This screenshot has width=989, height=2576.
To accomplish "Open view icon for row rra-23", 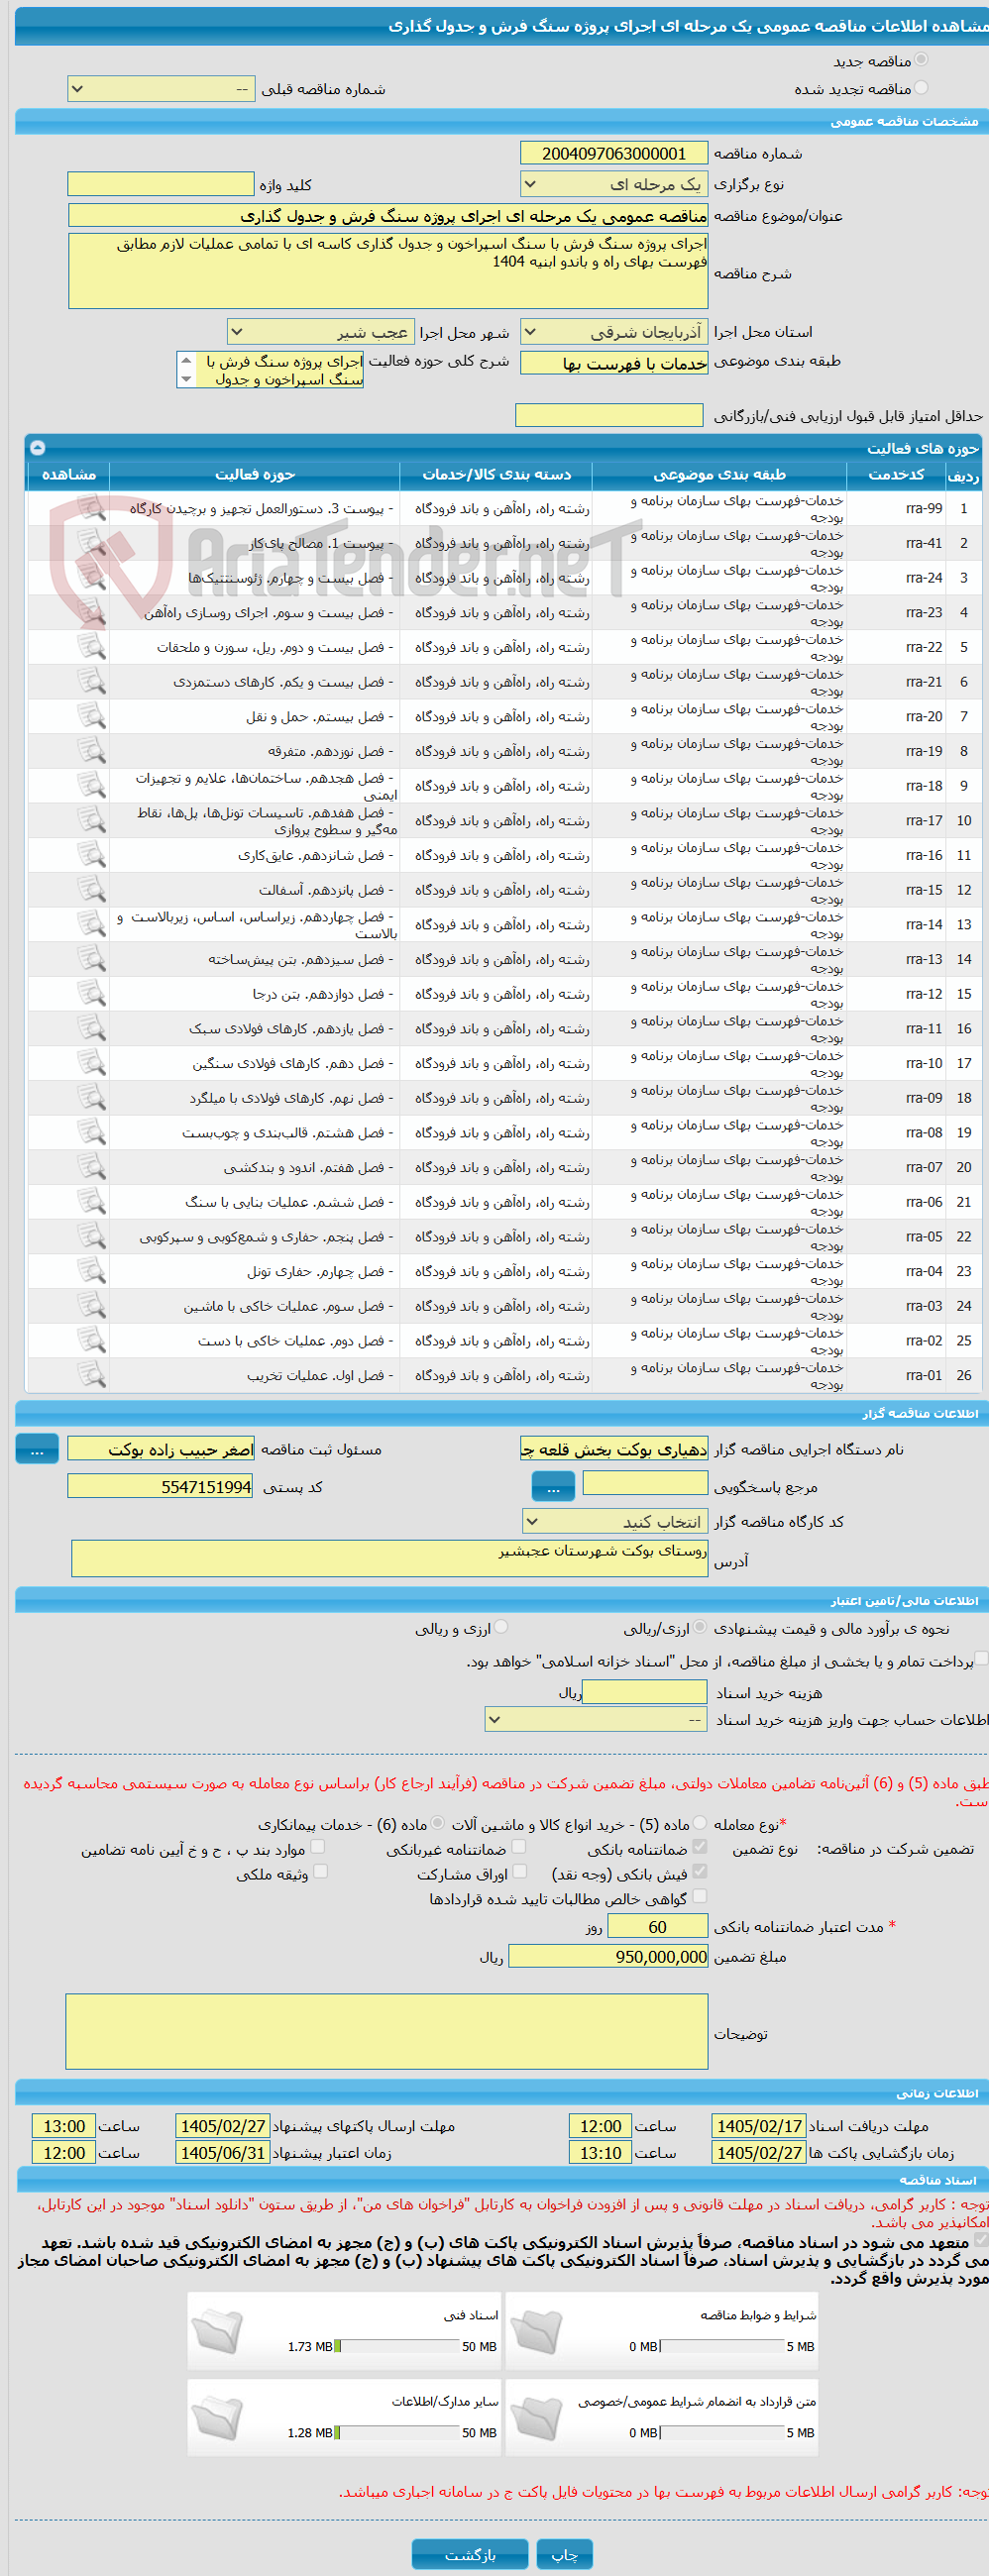I will [x=91, y=612].
